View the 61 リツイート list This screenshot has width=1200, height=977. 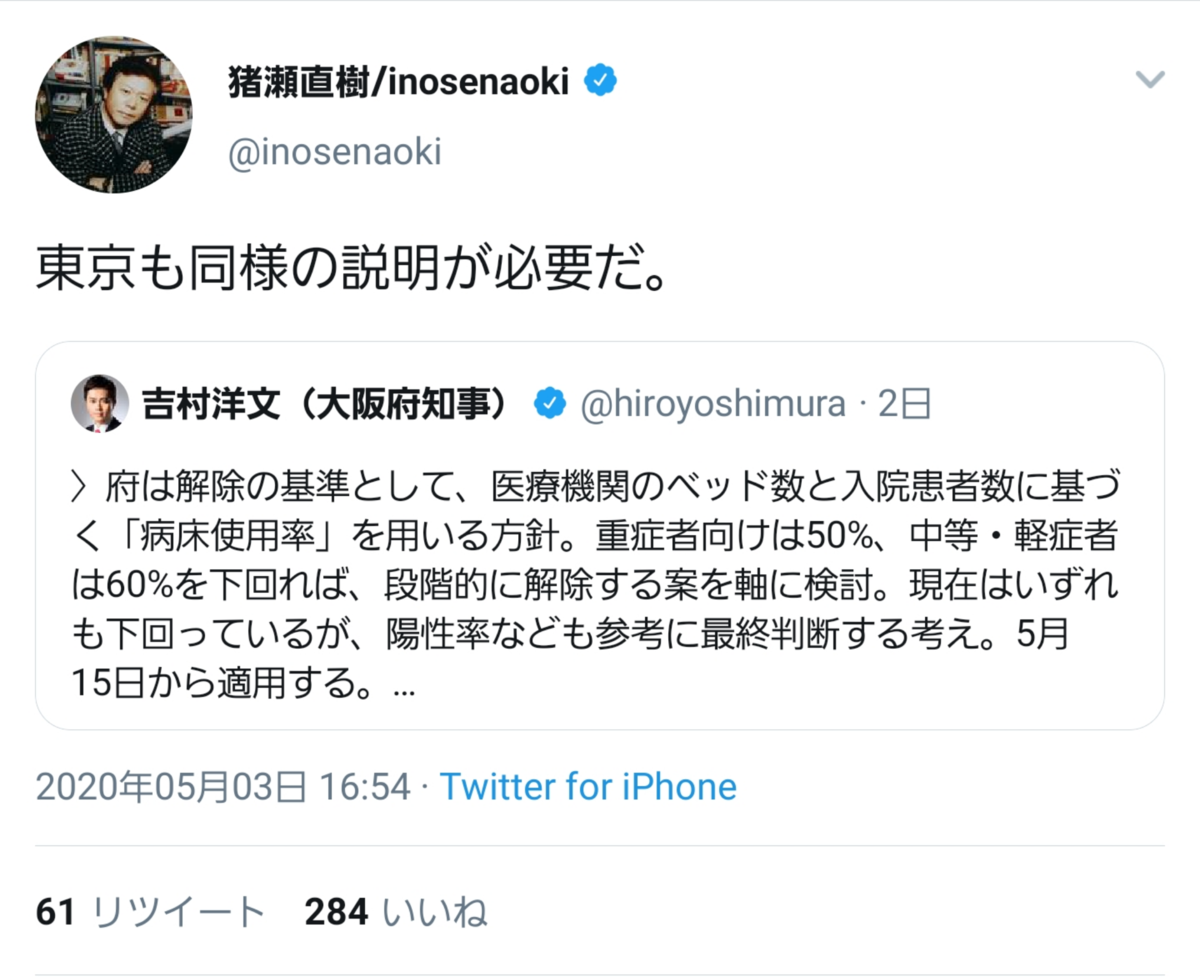click(150, 912)
